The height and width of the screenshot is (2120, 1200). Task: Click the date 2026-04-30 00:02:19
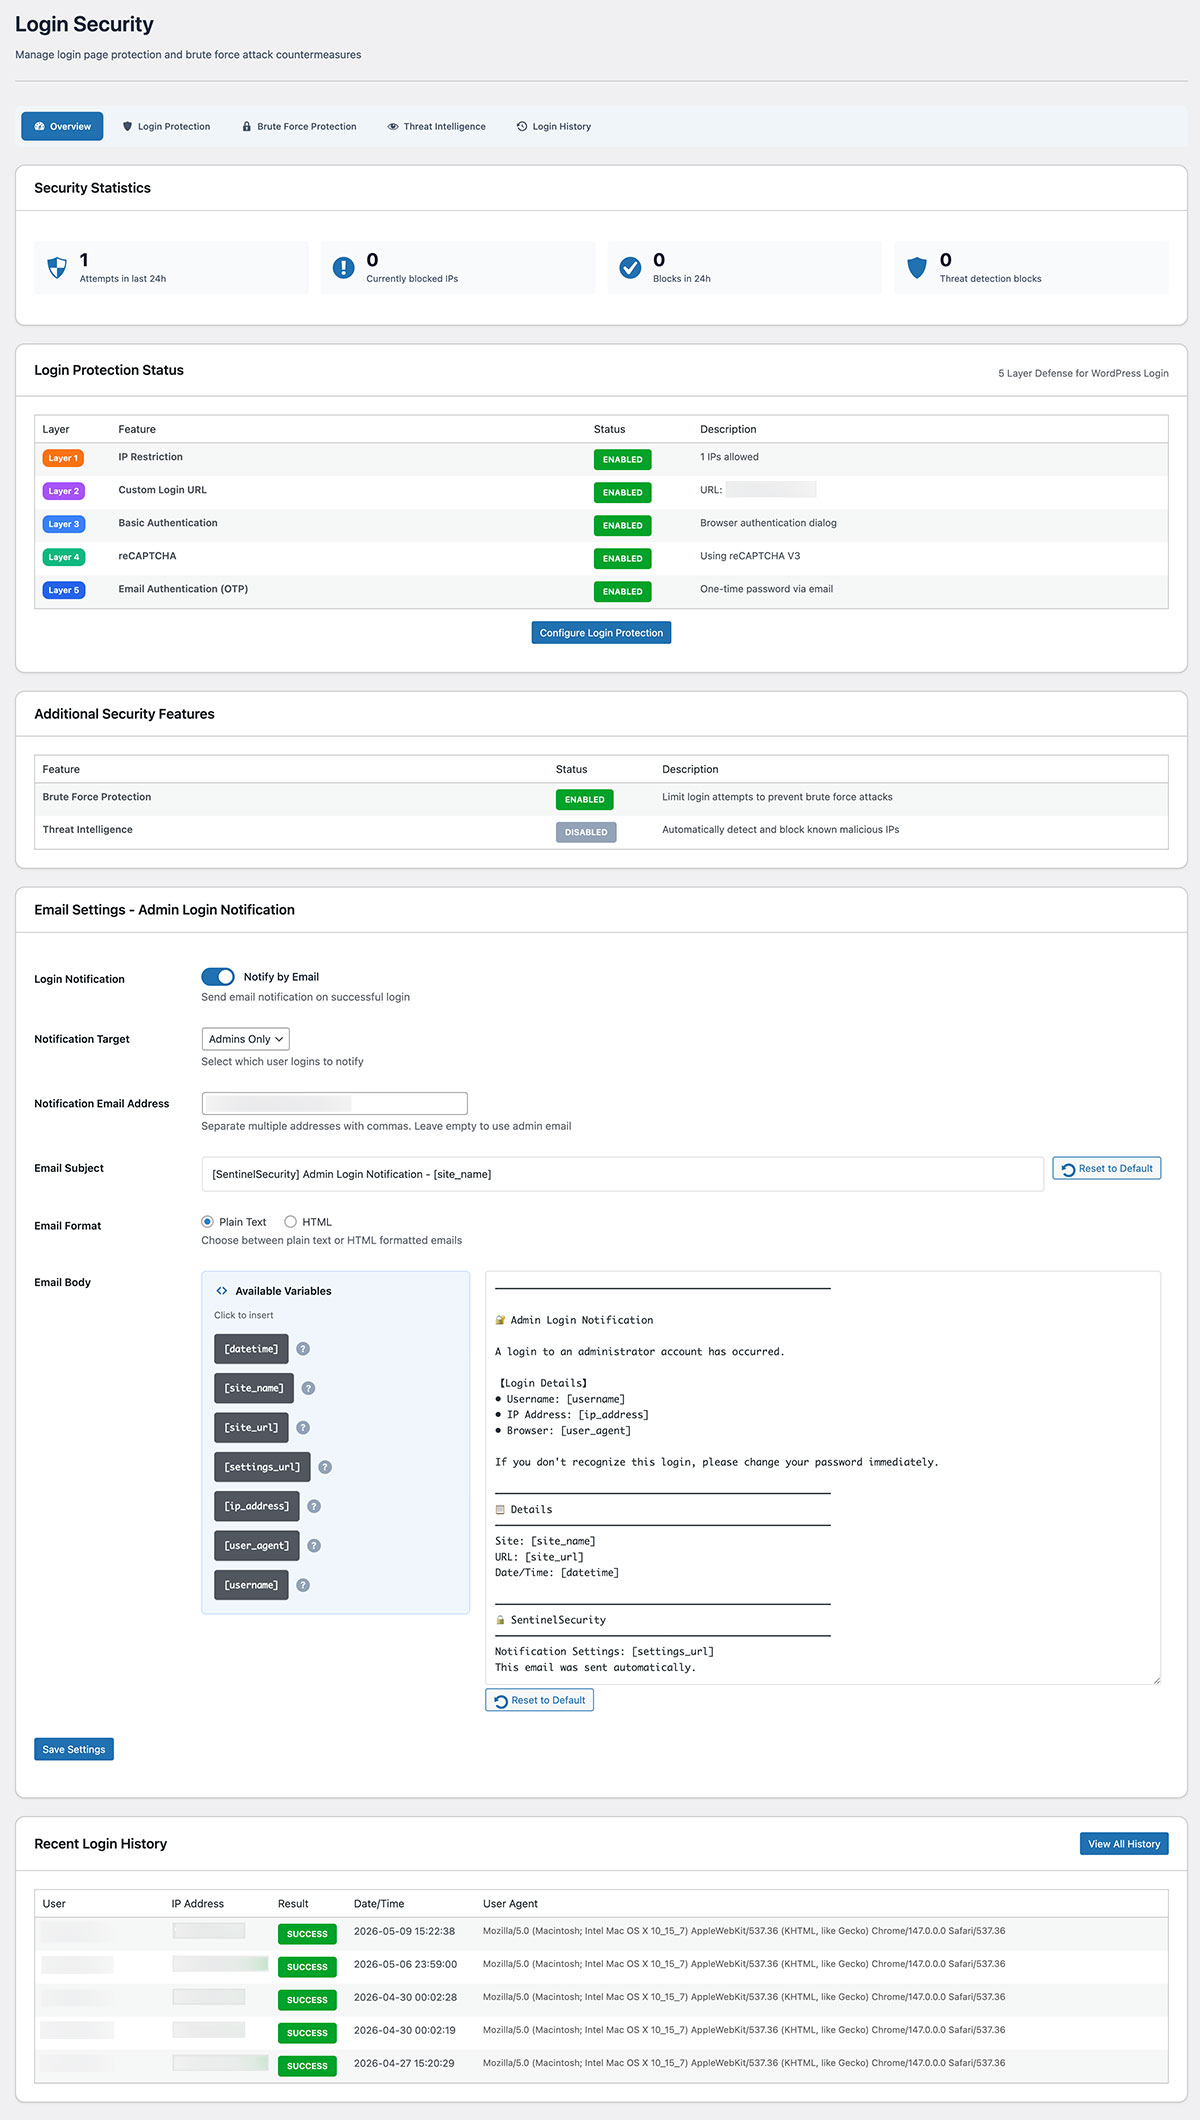pos(405,2030)
